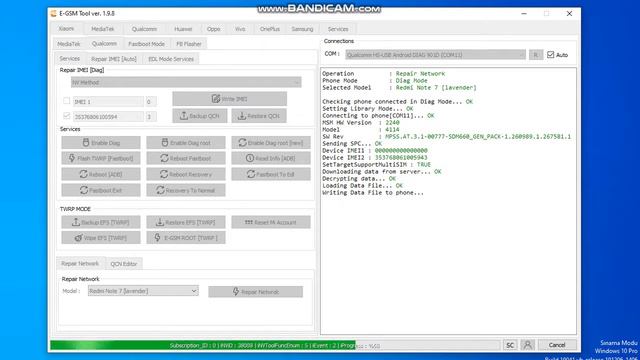The image size is (640, 360).
Task: Click the Cancel button
Action: 557,345
